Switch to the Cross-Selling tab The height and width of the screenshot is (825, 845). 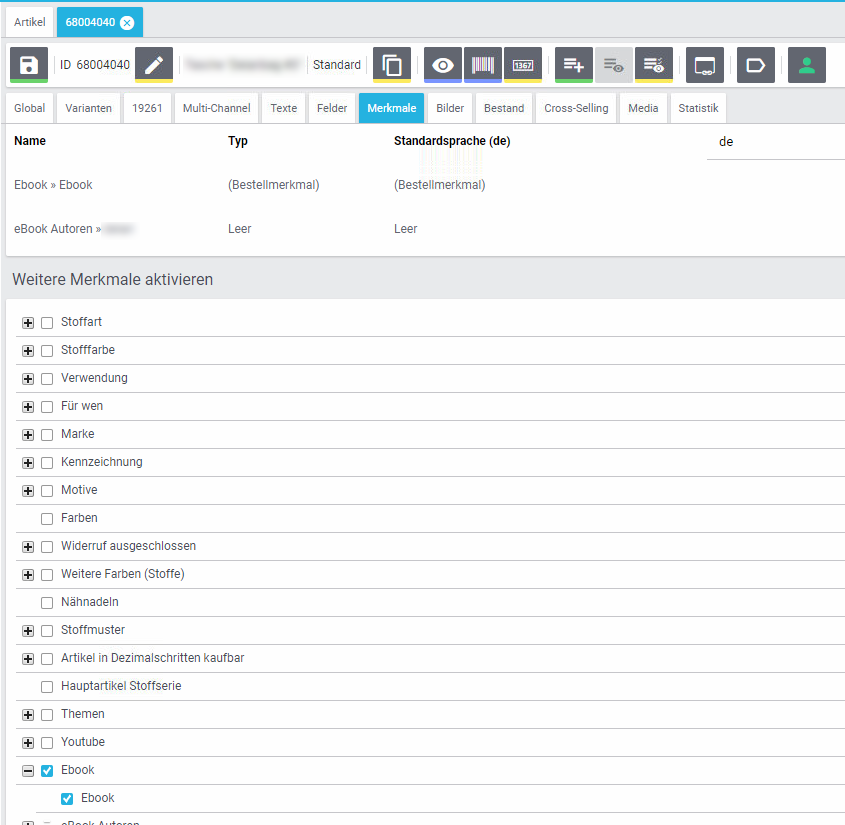(x=576, y=108)
